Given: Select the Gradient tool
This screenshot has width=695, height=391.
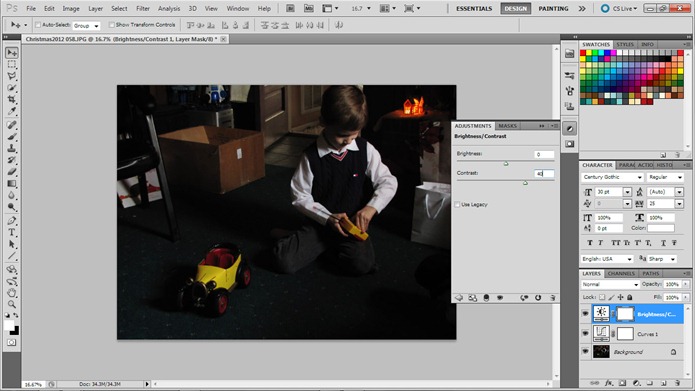Looking at the screenshot, I should (12, 184).
